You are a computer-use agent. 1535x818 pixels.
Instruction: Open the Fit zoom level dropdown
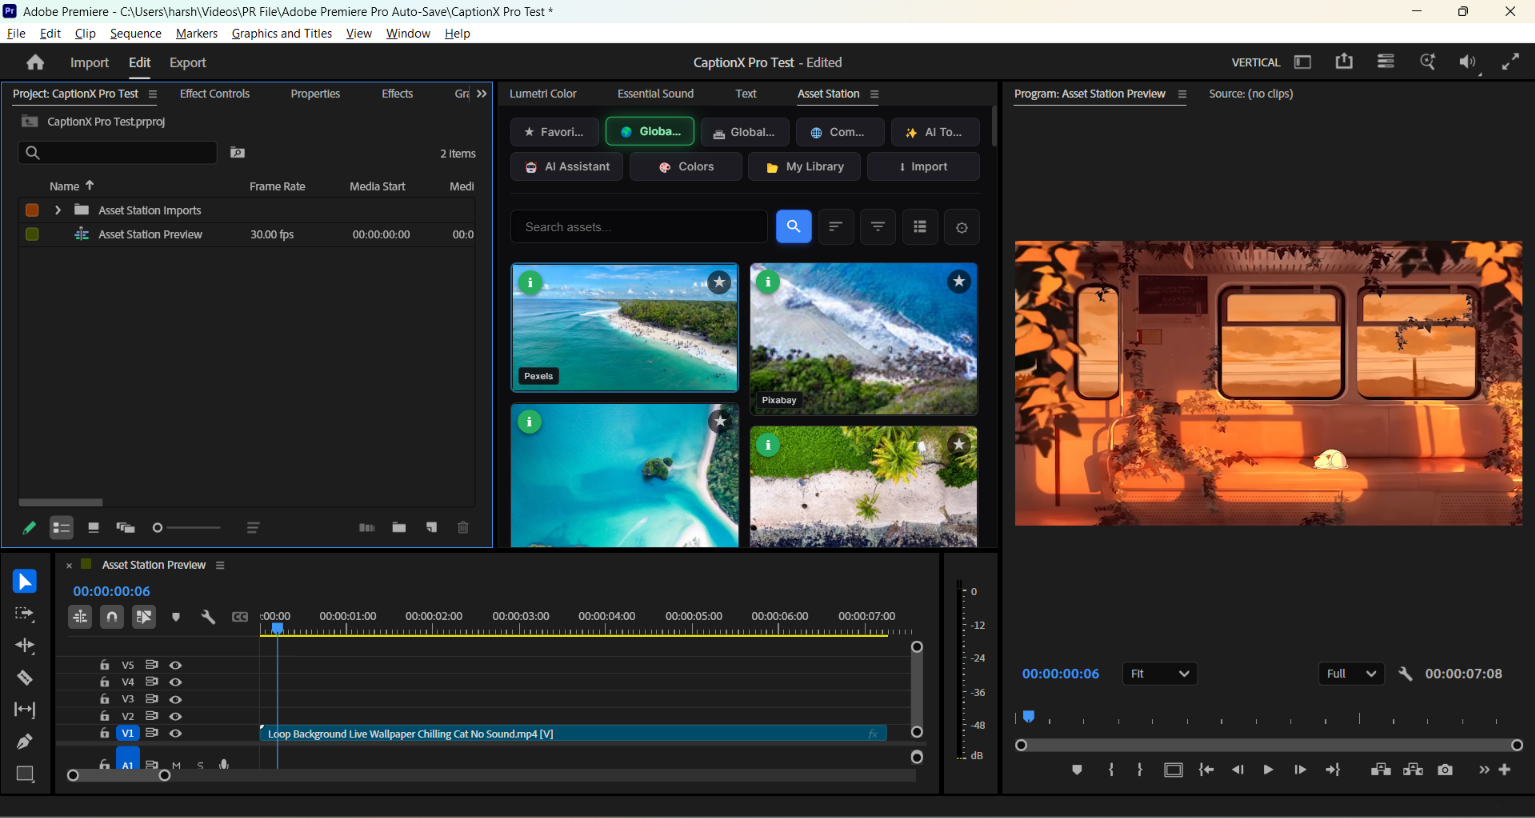[x=1160, y=674]
